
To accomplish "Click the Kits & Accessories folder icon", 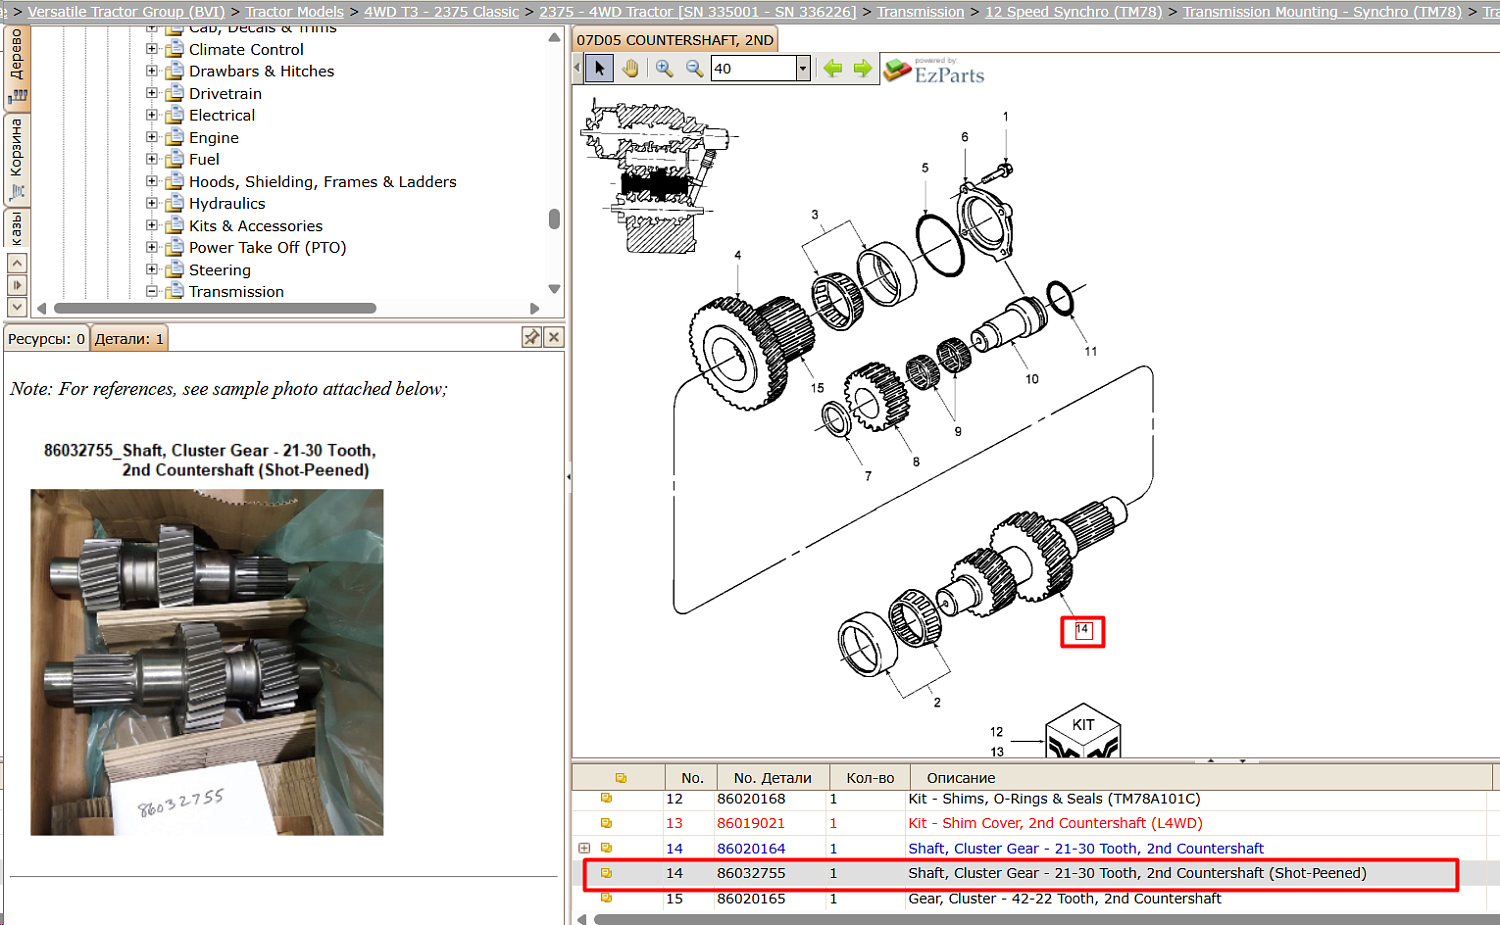I will [x=175, y=225].
